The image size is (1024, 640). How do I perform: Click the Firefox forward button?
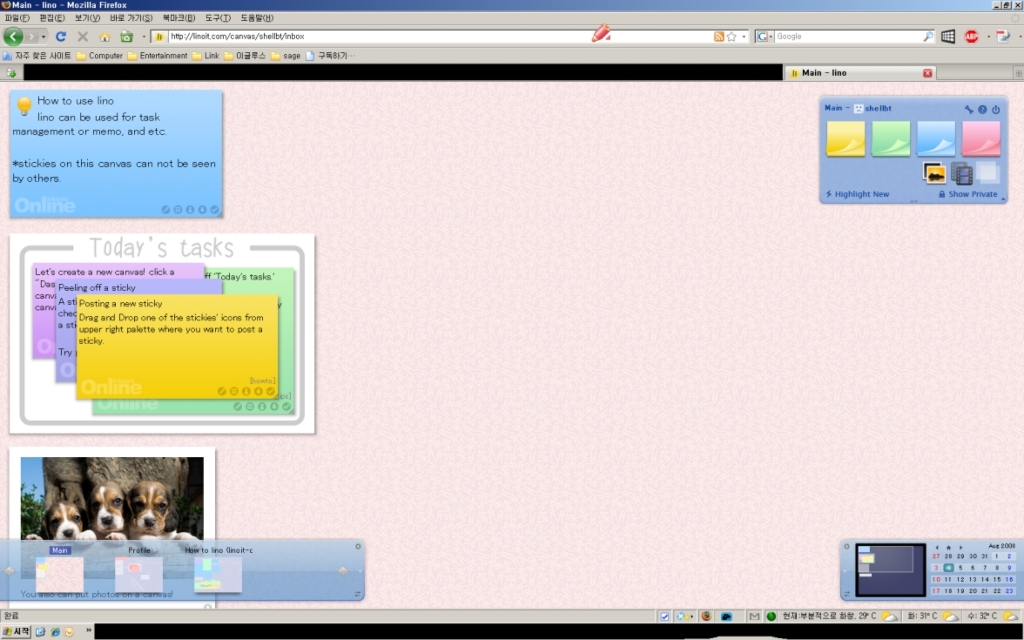[x=31, y=37]
